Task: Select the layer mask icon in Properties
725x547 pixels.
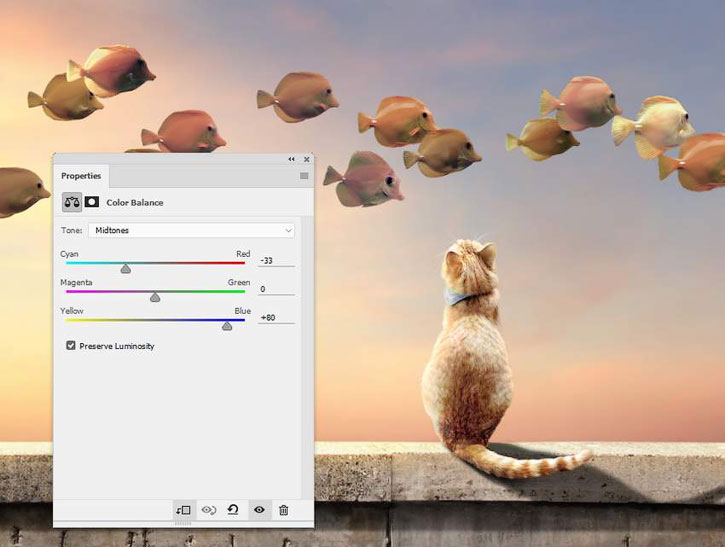Action: pyautogui.click(x=92, y=202)
